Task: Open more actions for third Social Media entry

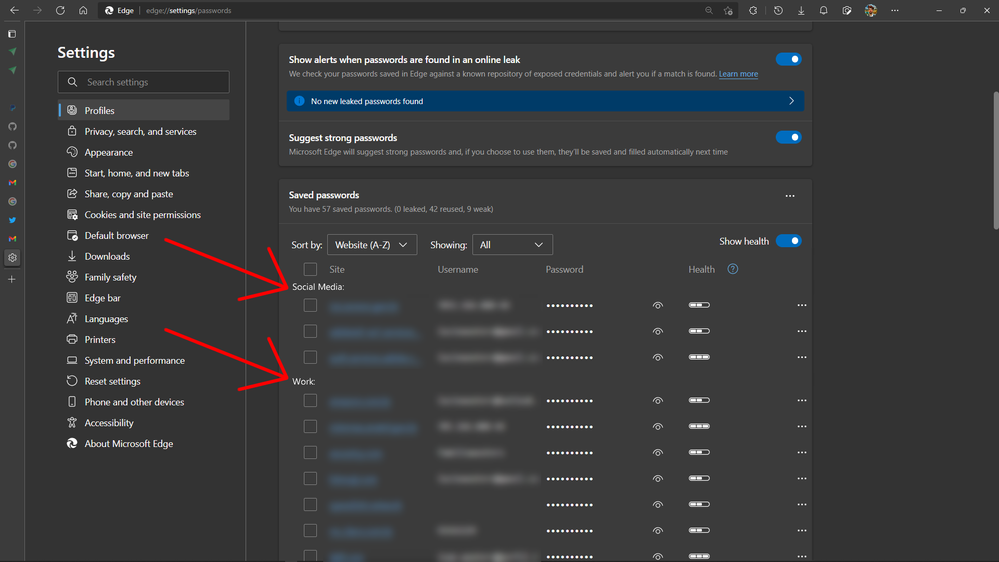Action: pos(801,357)
